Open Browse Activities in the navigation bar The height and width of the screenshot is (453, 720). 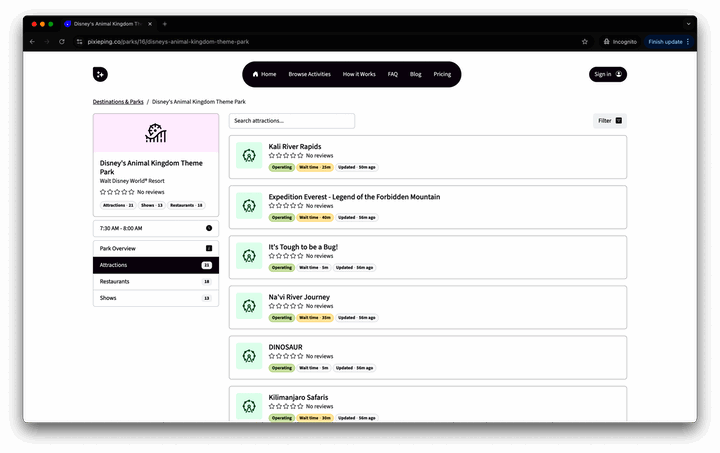point(309,74)
